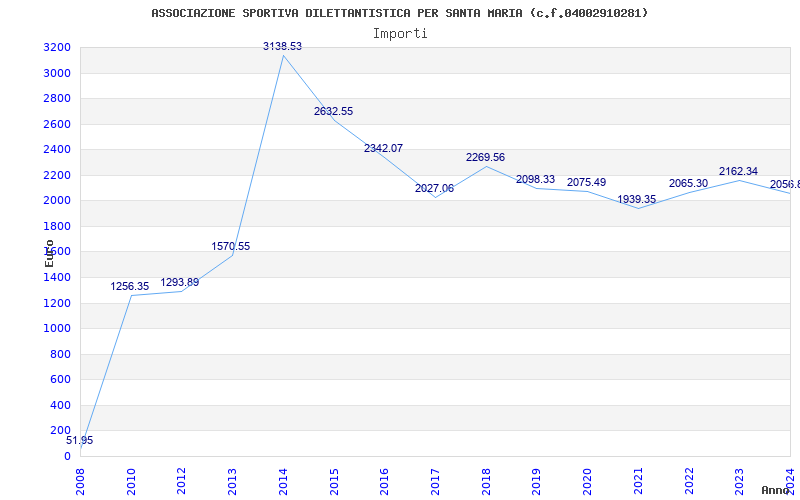Select the 2020 year tick label
Viewport: 800px width, 500px height.
pyautogui.click(x=587, y=482)
